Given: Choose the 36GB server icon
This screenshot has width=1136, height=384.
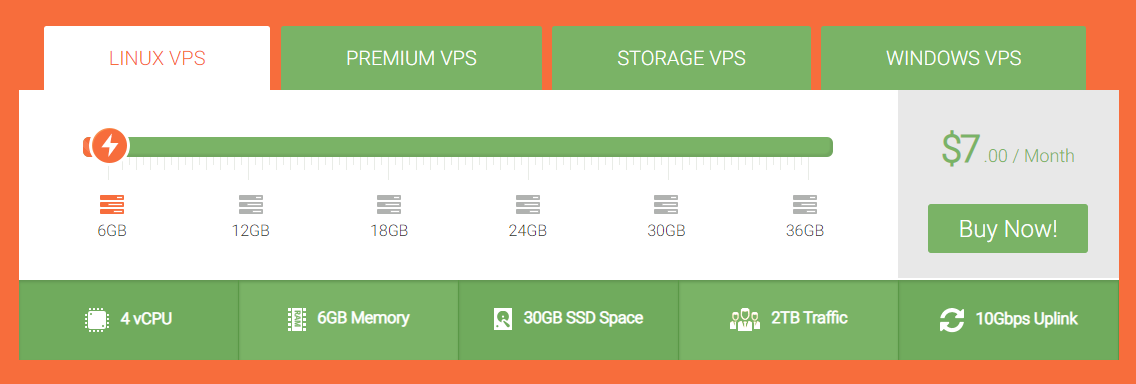Looking at the screenshot, I should click(805, 205).
